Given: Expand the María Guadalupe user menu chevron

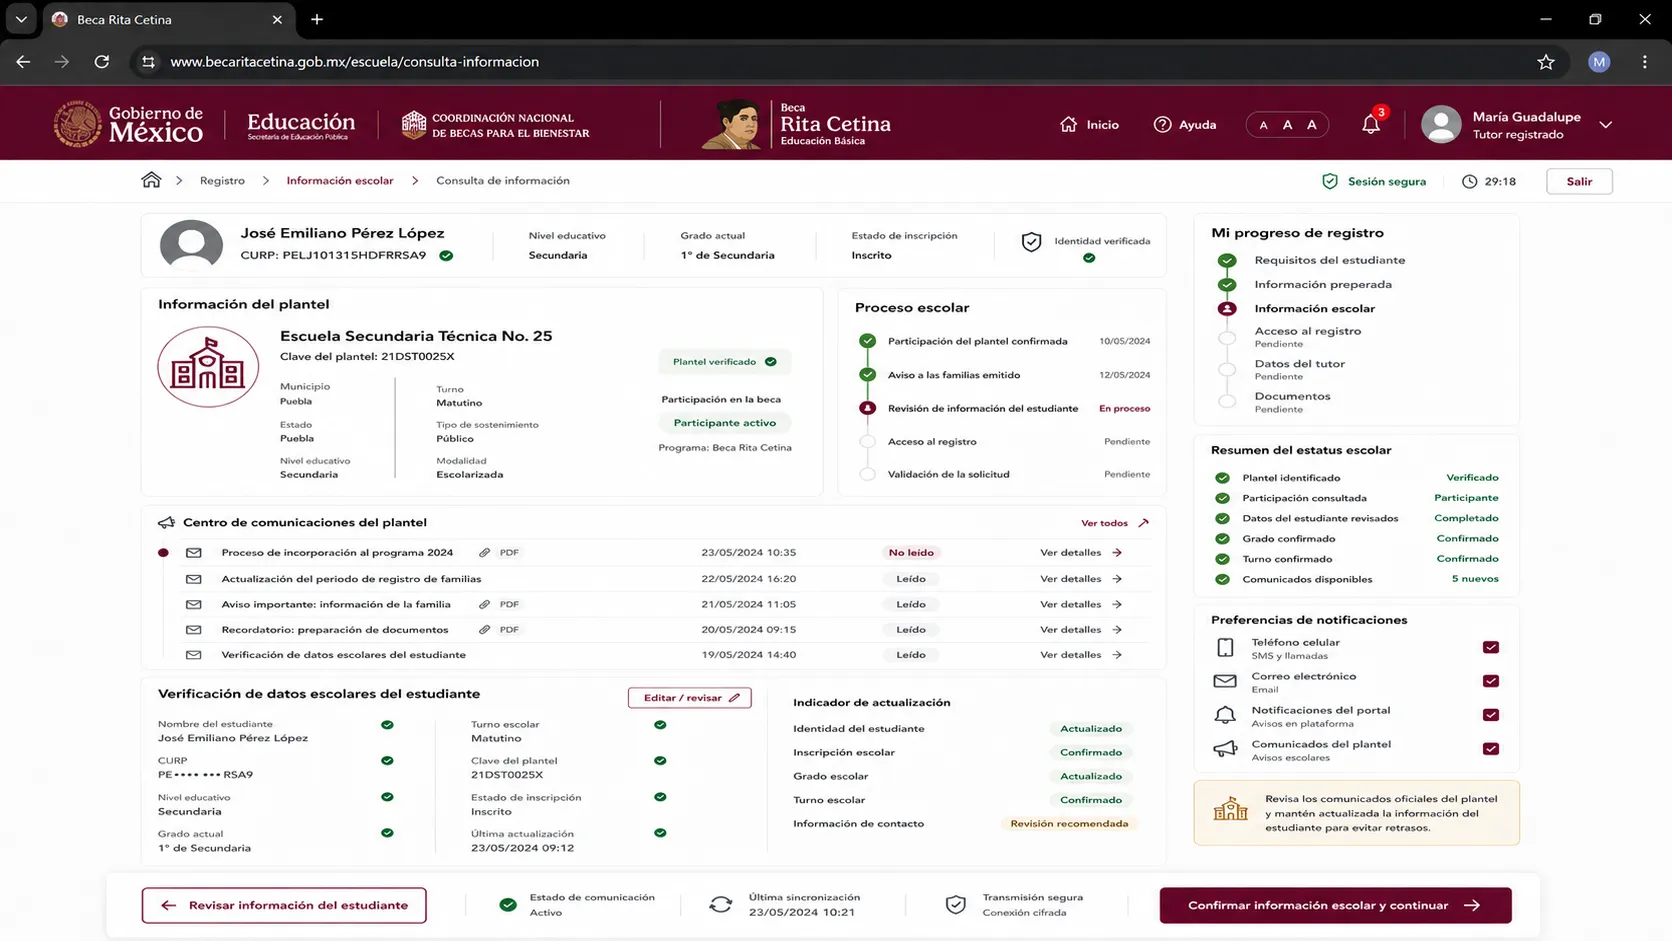Looking at the screenshot, I should pos(1606,125).
